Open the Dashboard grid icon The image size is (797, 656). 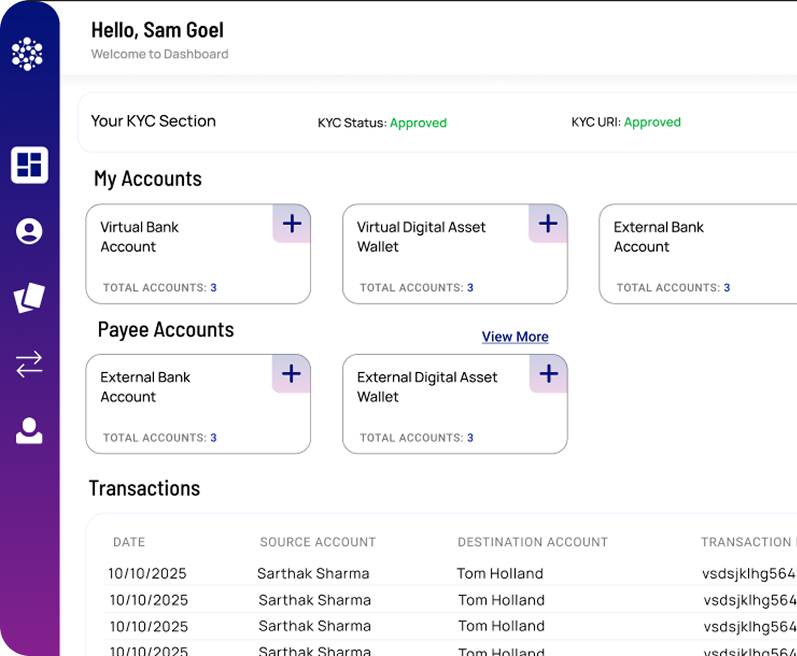[x=29, y=165]
